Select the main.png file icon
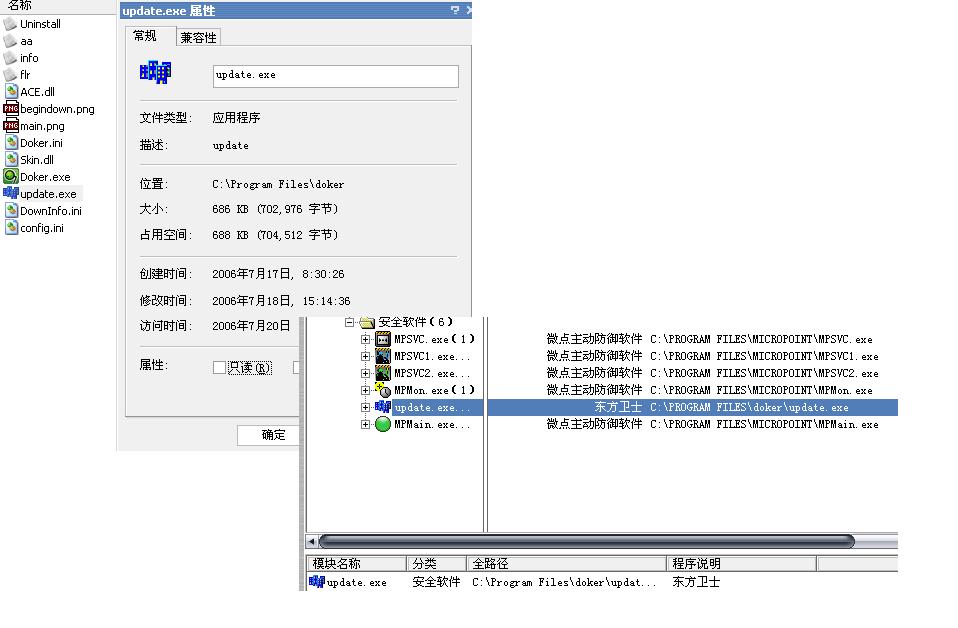The height and width of the screenshot is (628, 958). point(11,126)
